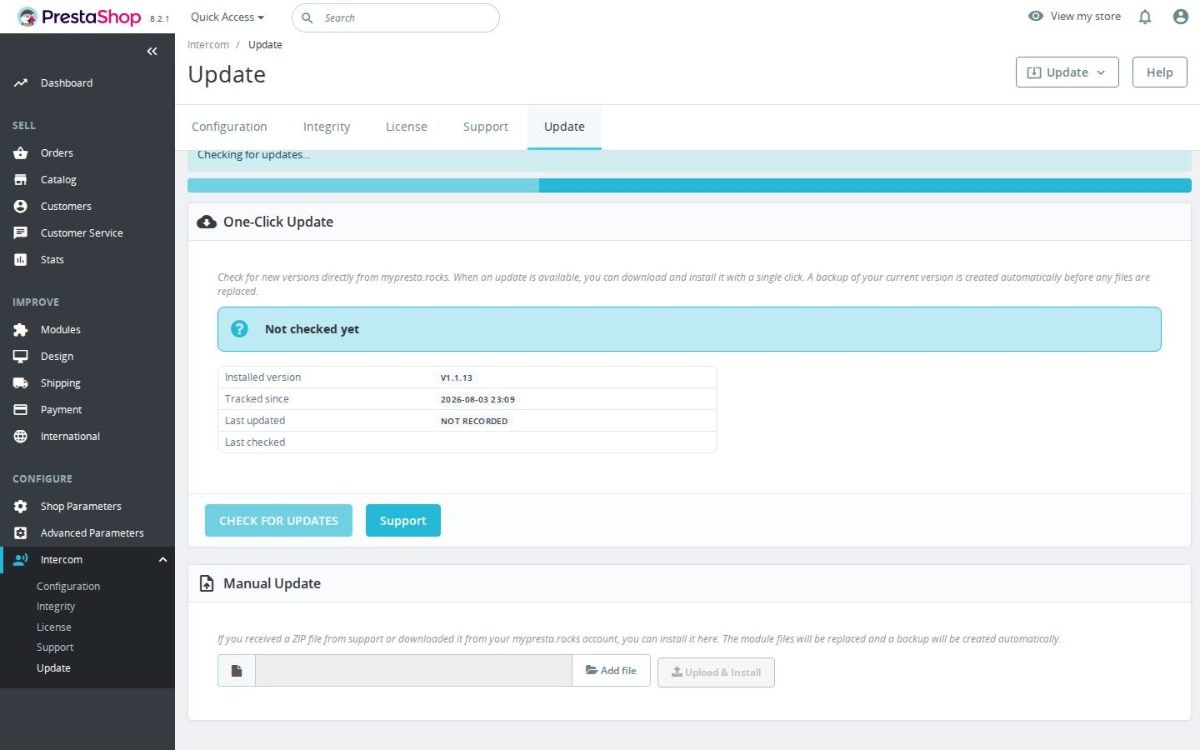
Task: Click the search magnifier icon
Action: click(307, 18)
